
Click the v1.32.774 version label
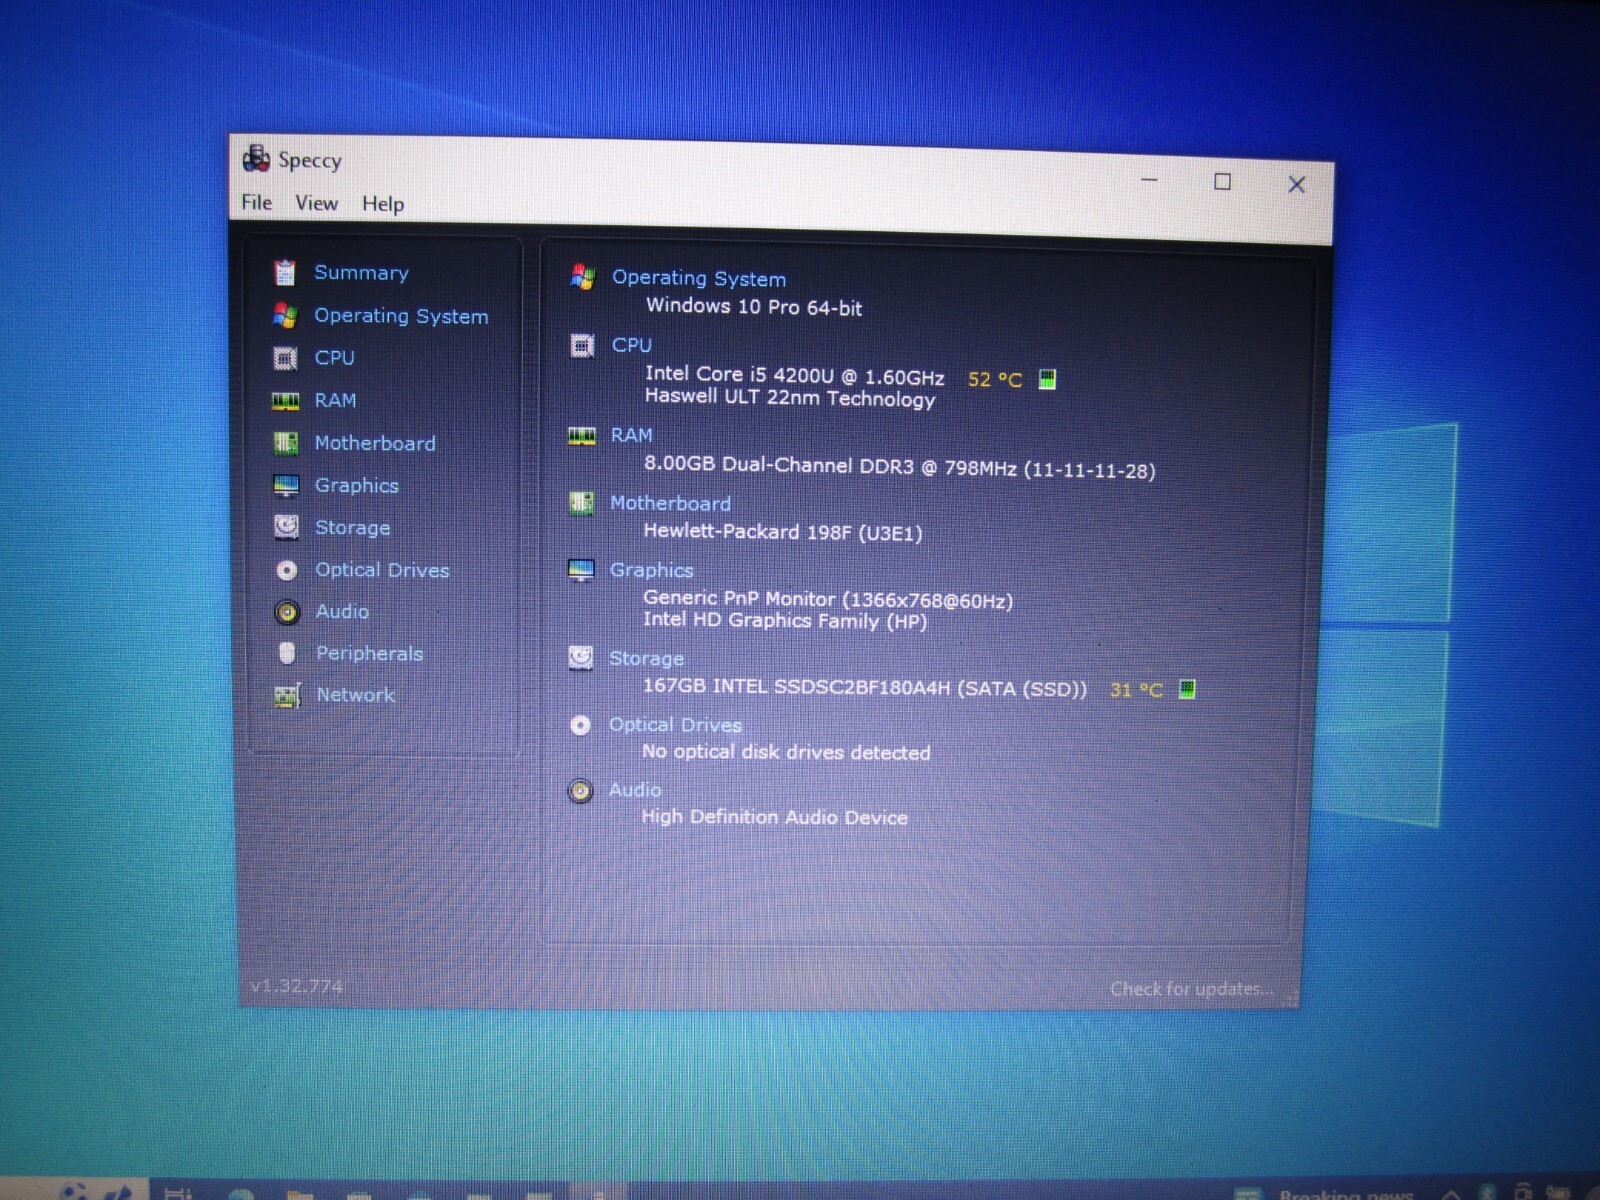pos(297,986)
